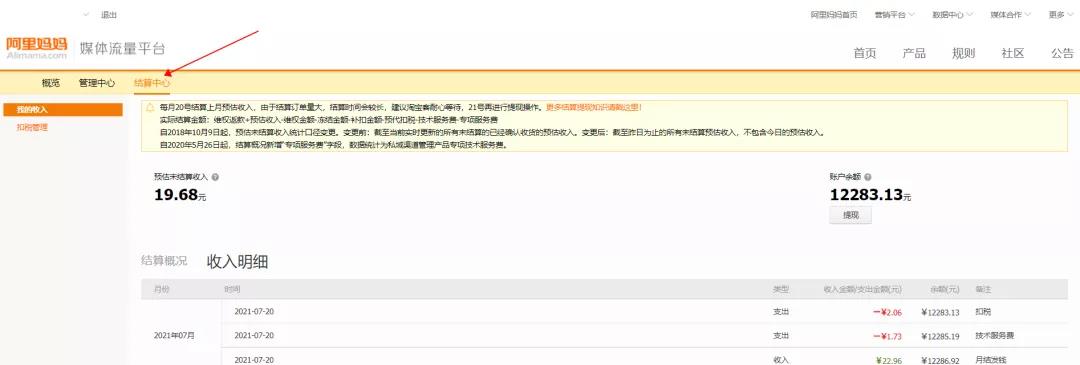1080x365 pixels.
Task: Click the 12283.13 account balance value
Action: coord(866,195)
